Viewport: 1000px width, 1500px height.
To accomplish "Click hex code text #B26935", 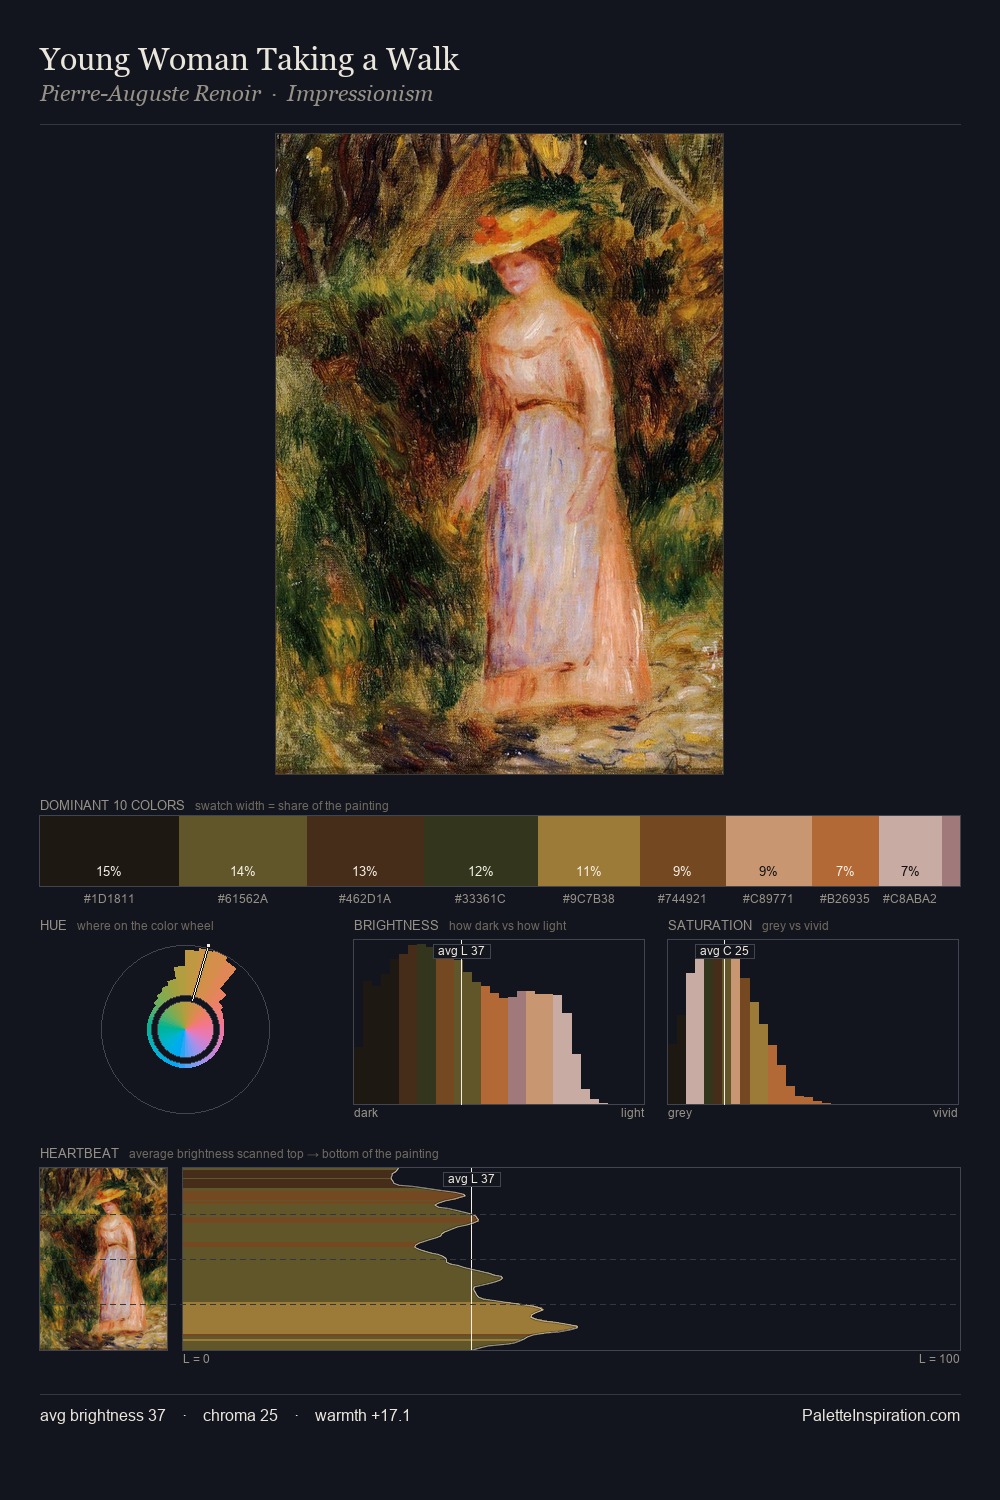I will coord(845,899).
